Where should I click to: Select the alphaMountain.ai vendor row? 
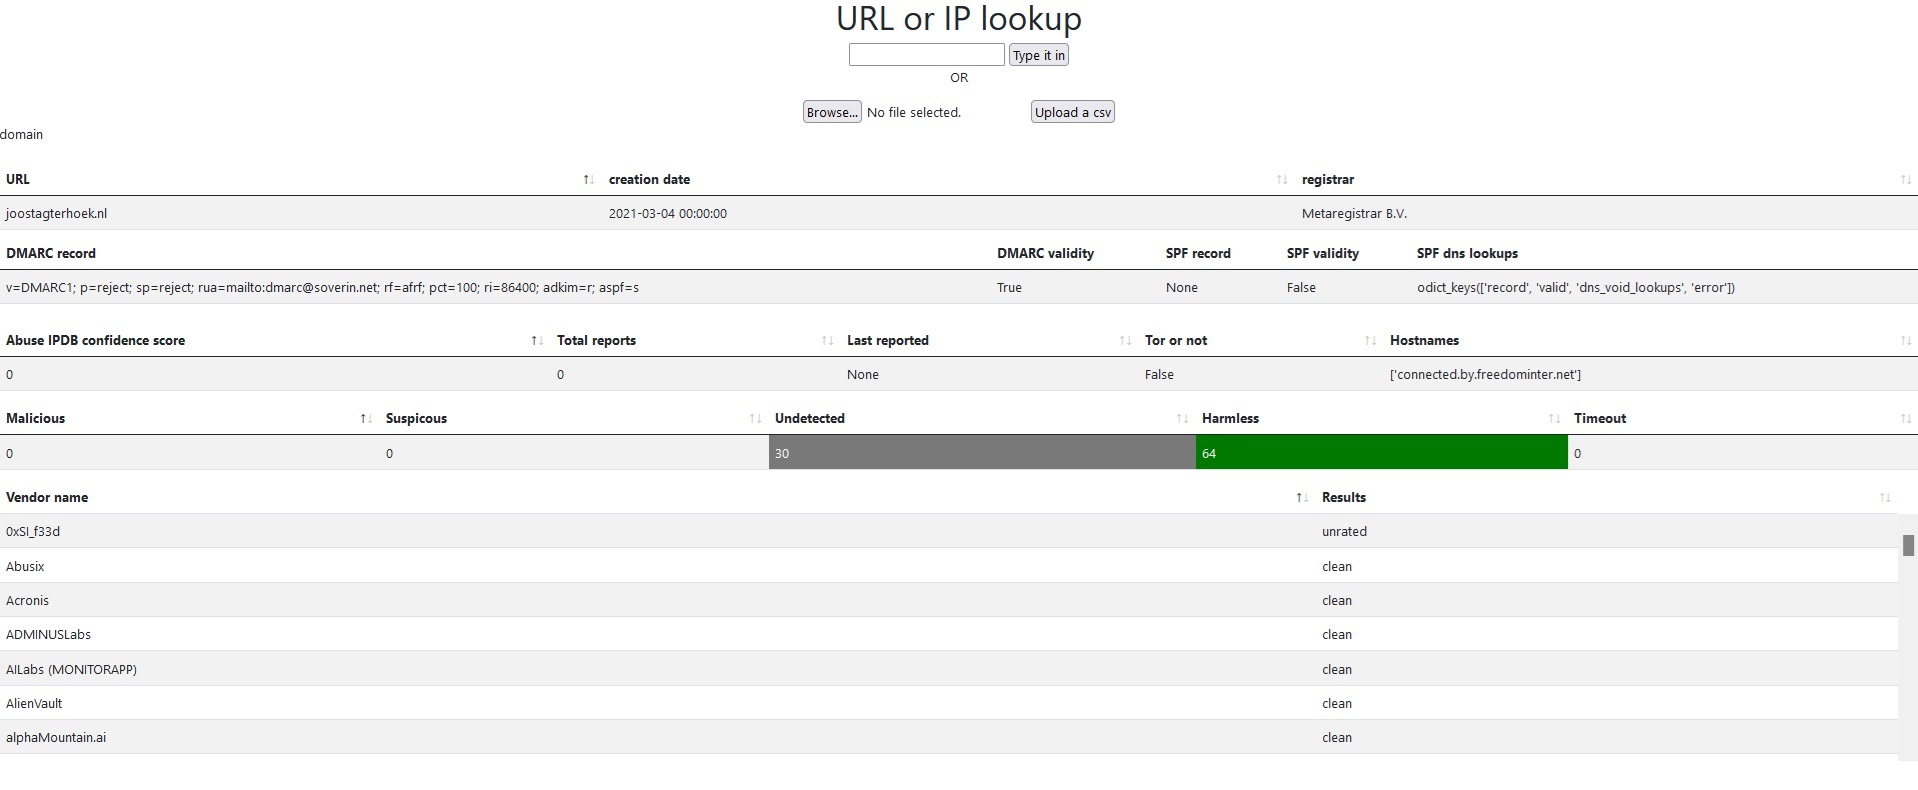[x=949, y=737]
